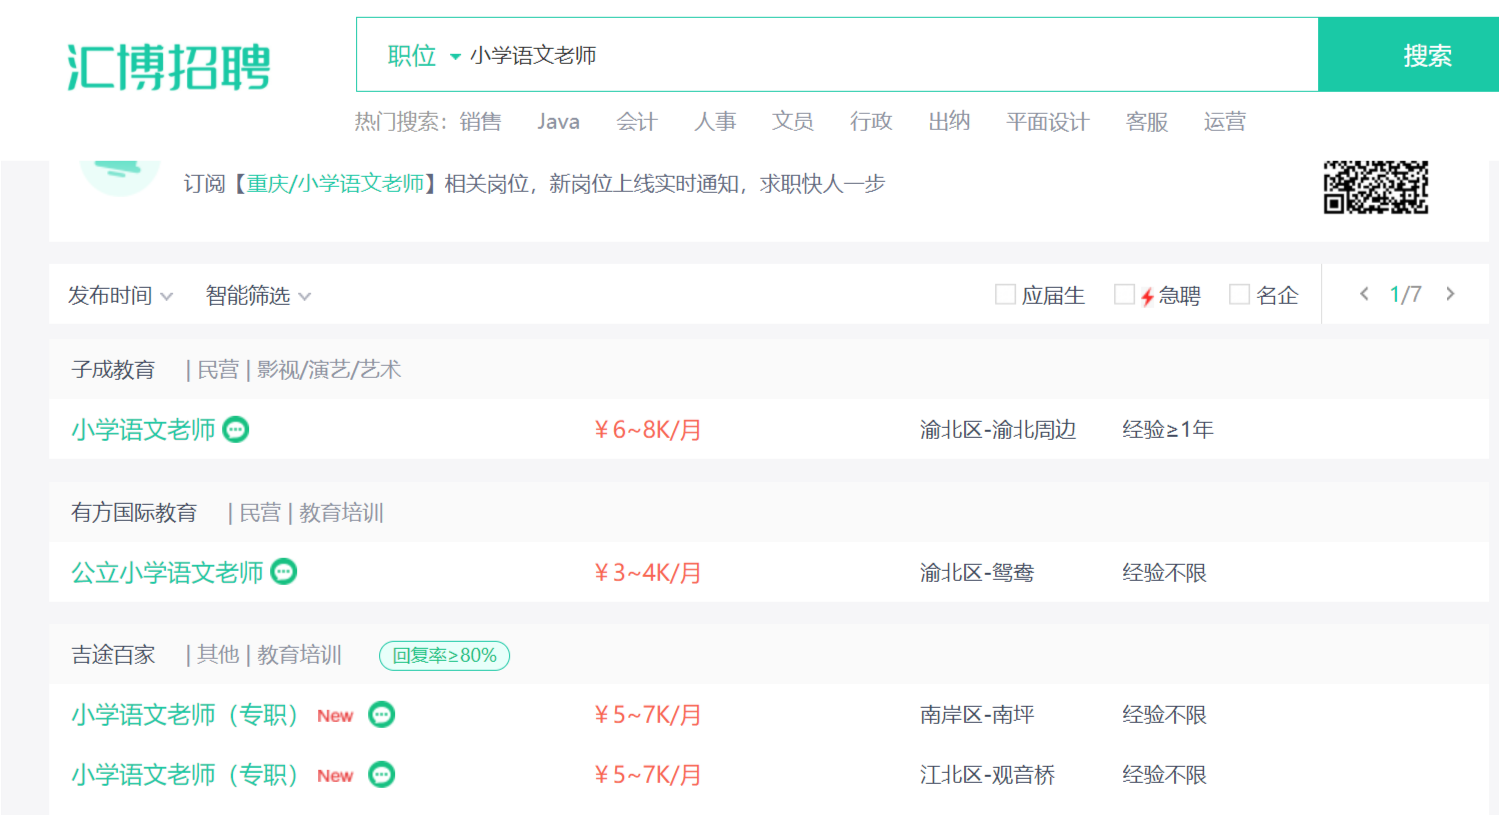The width and height of the screenshot is (1499, 815).
Task: Open job 小学语文老师 at 子成教育
Action: pos(143,430)
